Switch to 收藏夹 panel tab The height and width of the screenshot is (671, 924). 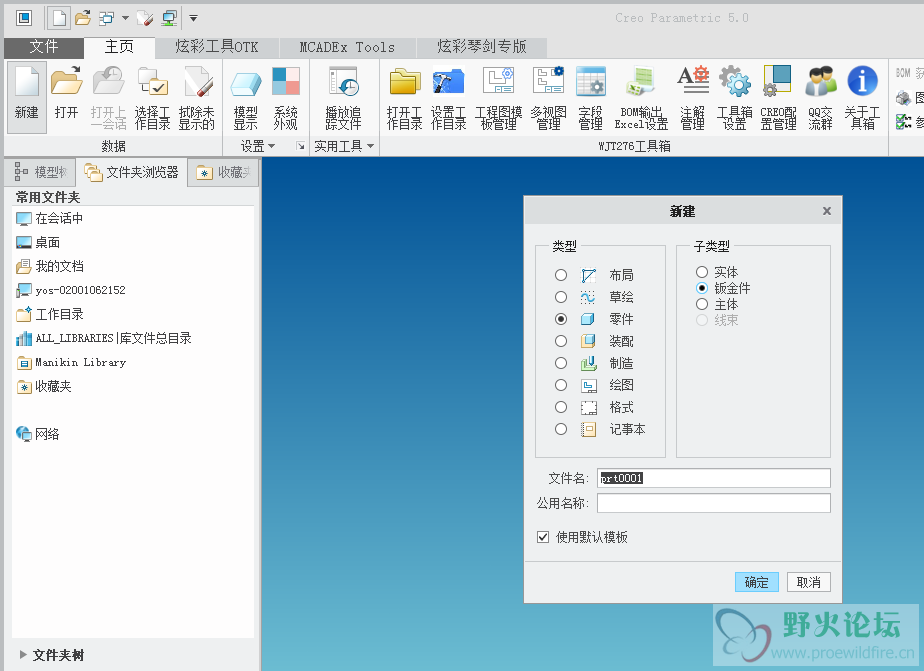pyautogui.click(x=224, y=172)
